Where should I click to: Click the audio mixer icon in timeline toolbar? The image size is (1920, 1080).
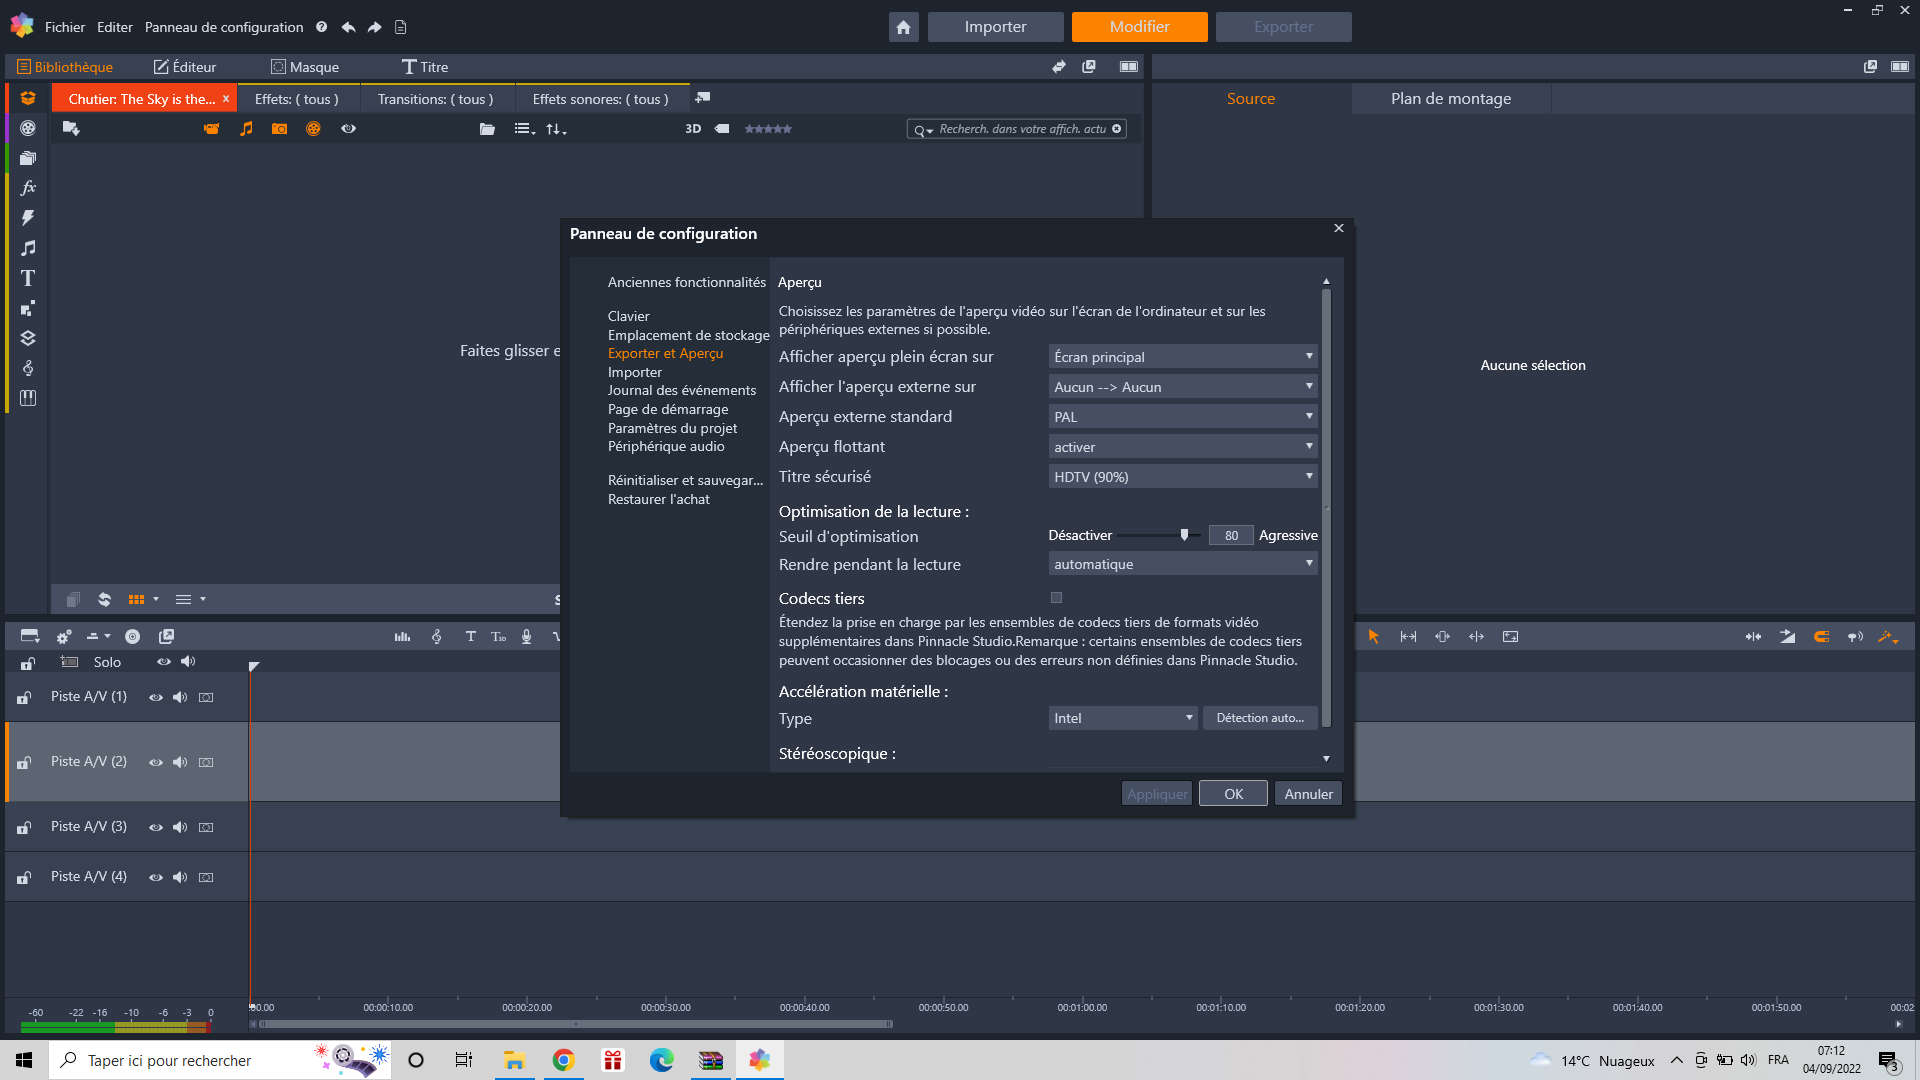(x=402, y=637)
